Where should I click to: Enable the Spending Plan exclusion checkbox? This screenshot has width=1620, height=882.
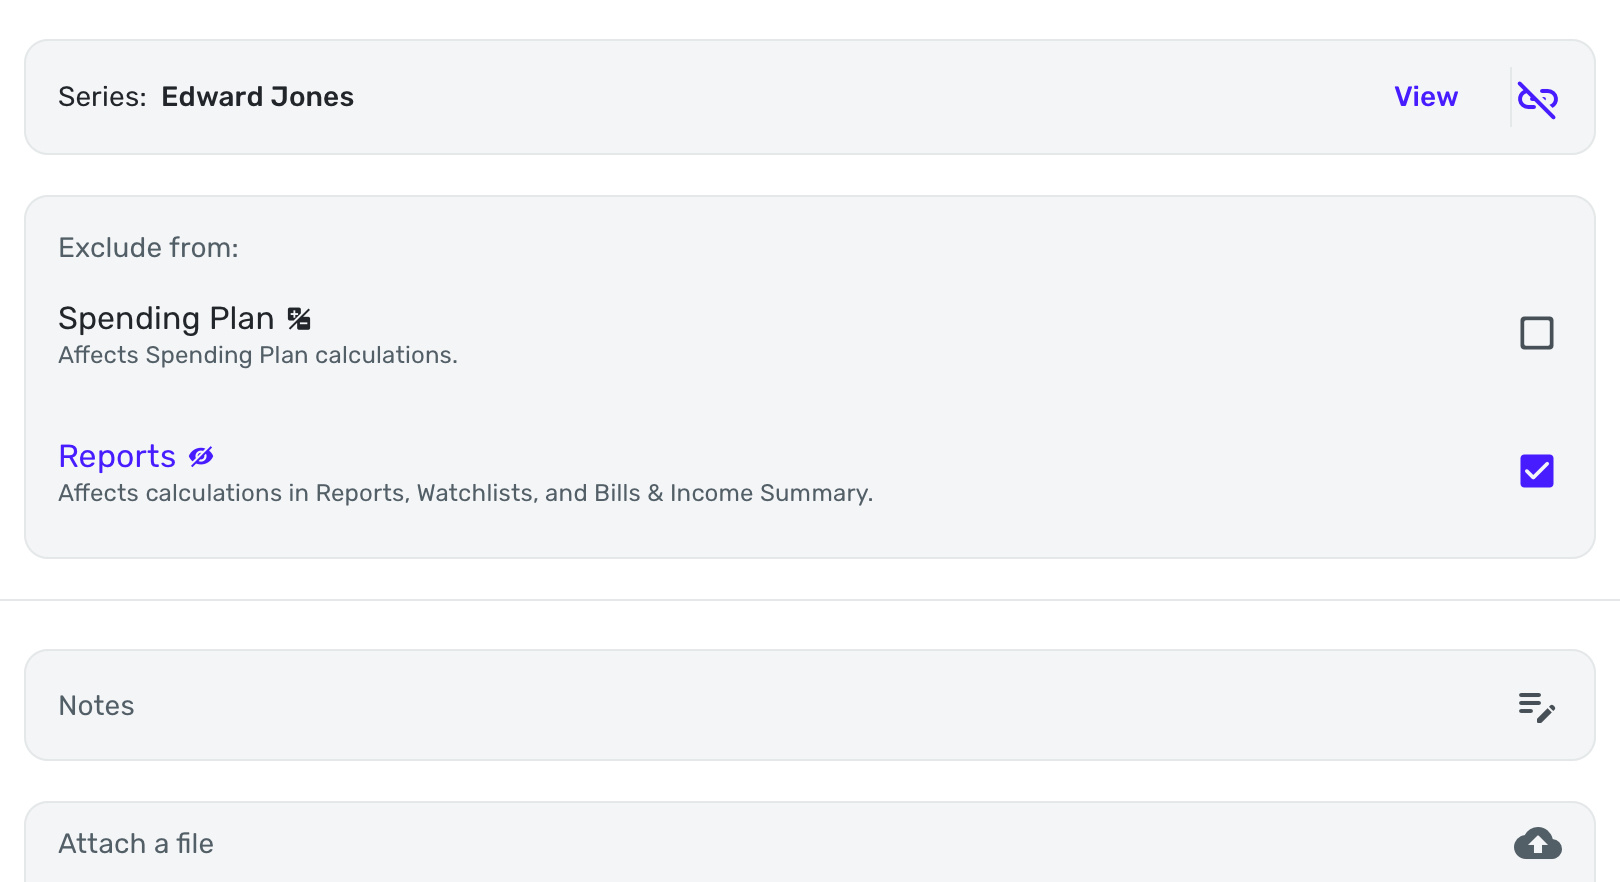tap(1537, 333)
